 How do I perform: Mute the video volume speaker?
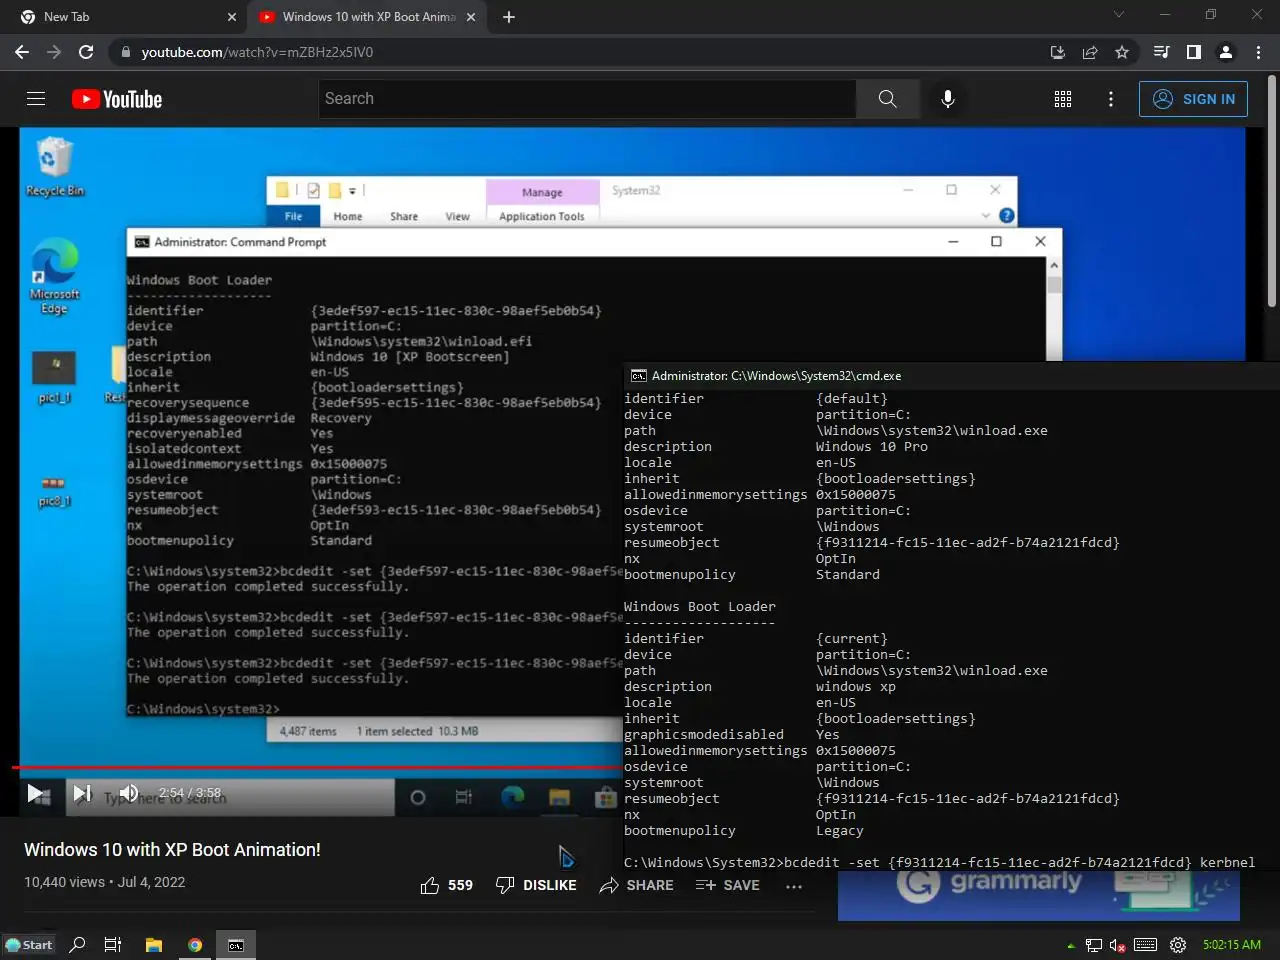tap(129, 794)
